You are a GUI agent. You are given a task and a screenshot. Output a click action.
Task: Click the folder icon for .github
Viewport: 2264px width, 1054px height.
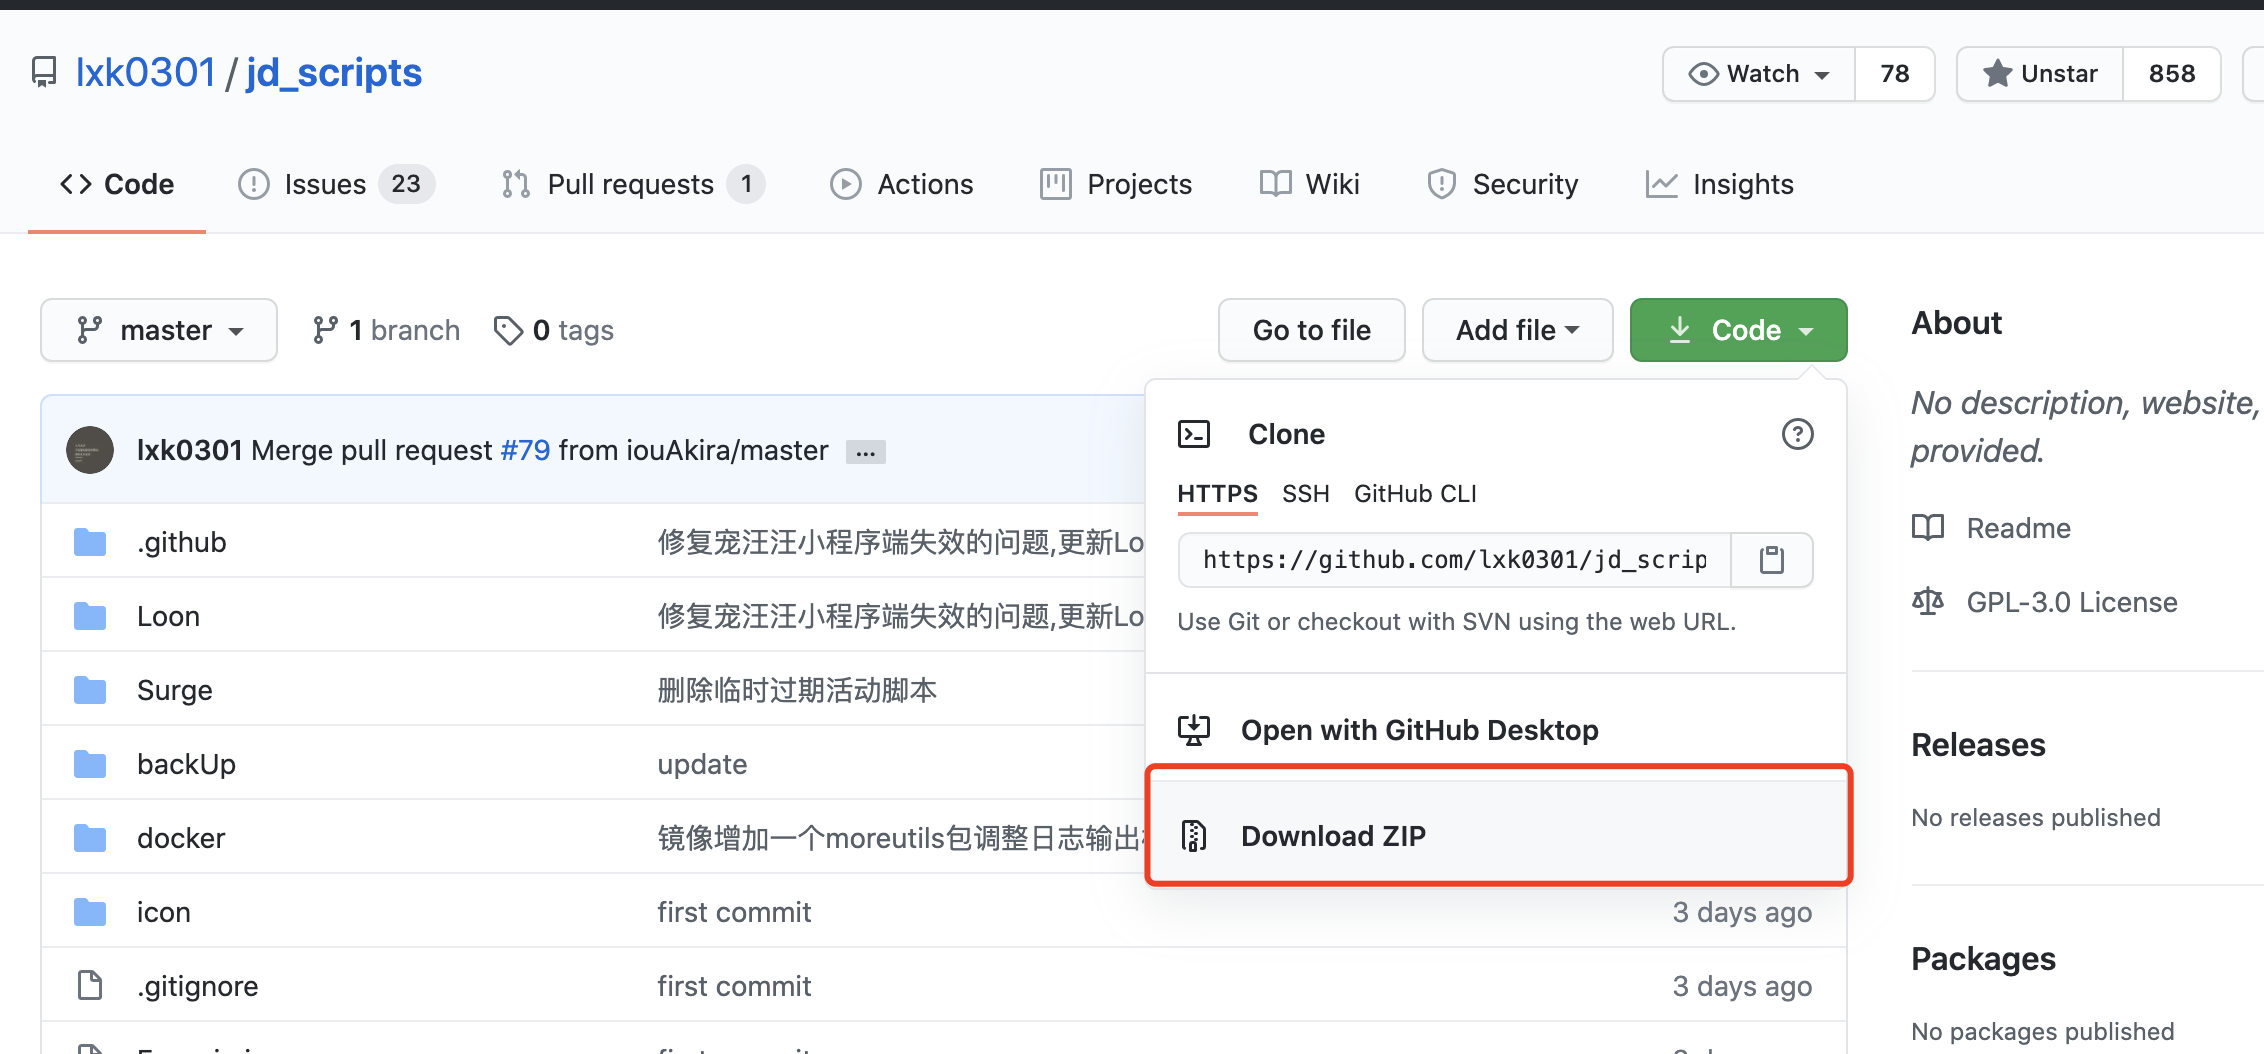(x=90, y=542)
